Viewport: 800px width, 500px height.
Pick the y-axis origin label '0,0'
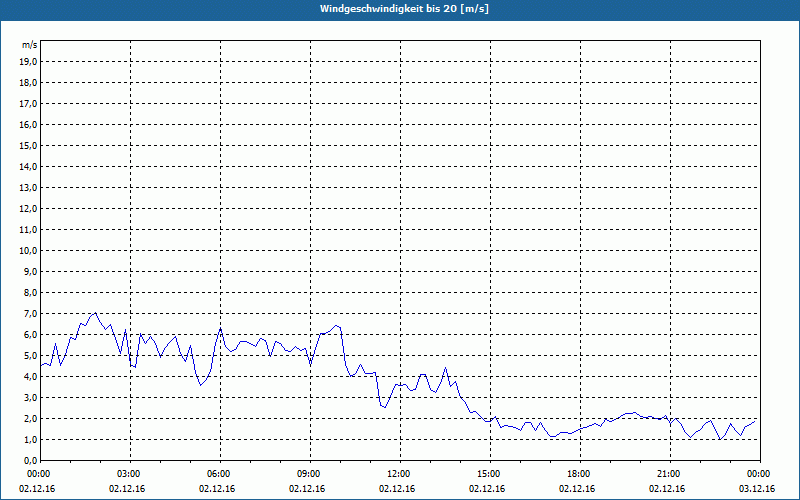point(30,461)
